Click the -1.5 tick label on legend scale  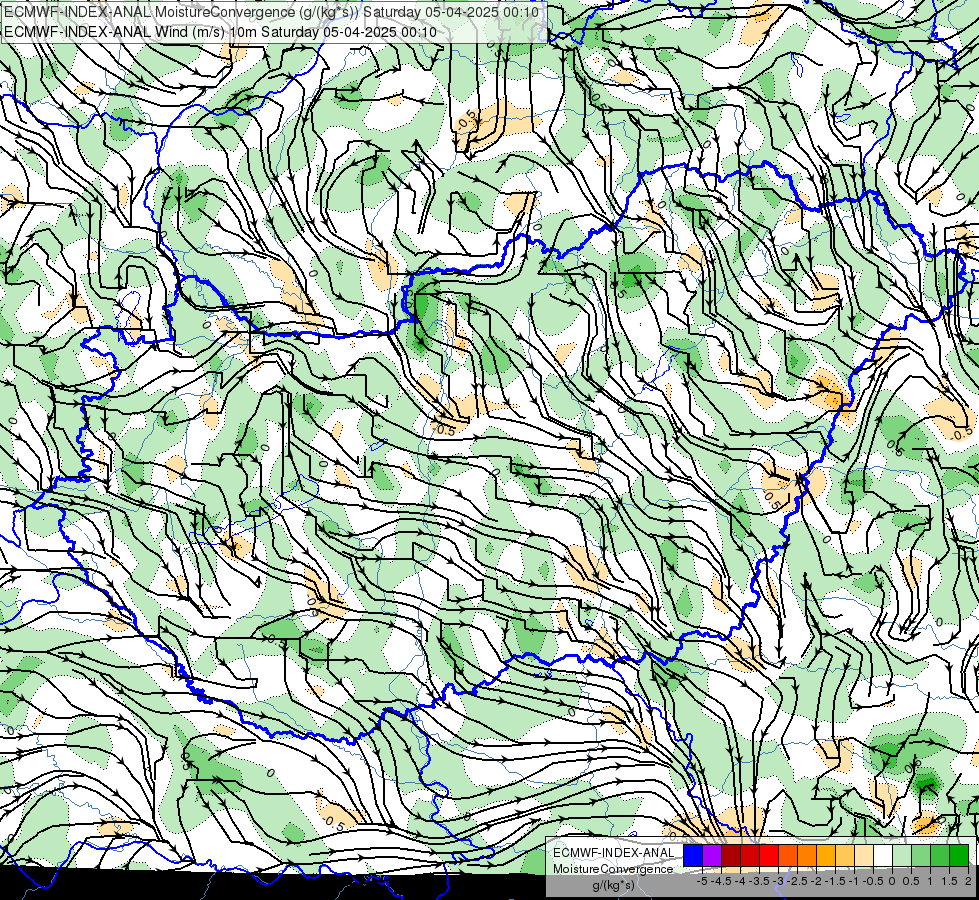point(835,881)
